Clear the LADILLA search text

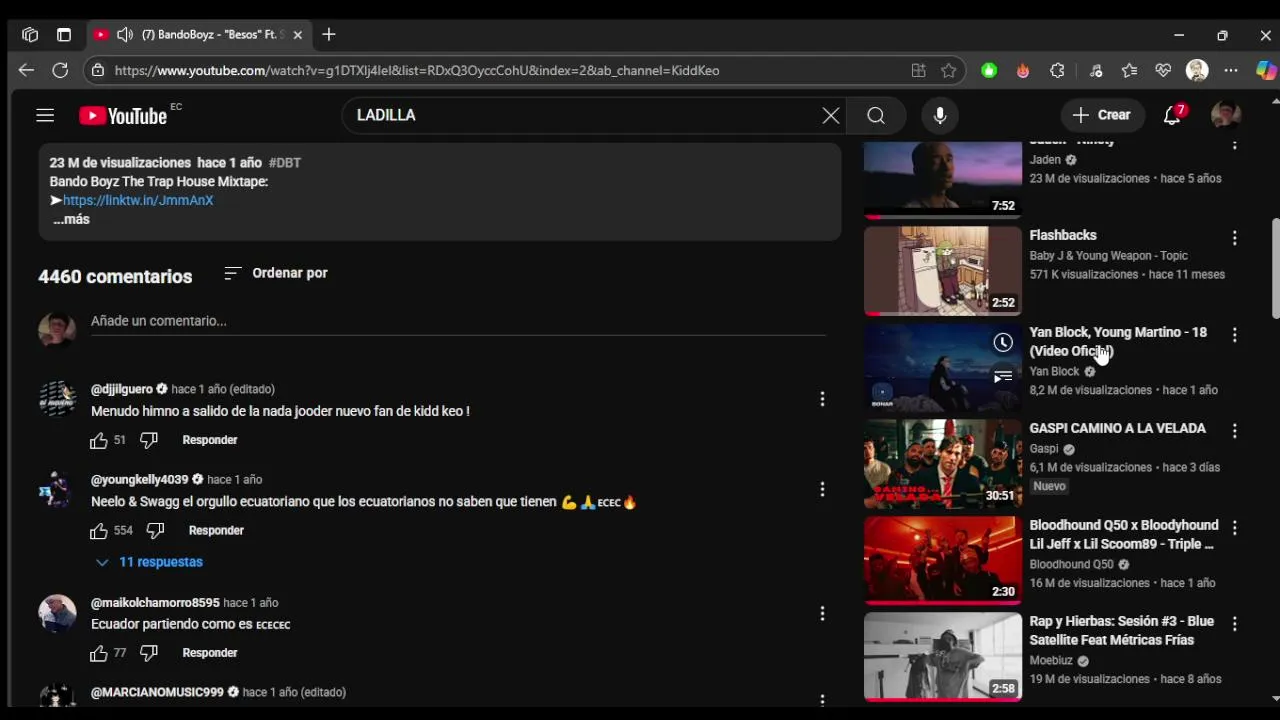click(830, 115)
